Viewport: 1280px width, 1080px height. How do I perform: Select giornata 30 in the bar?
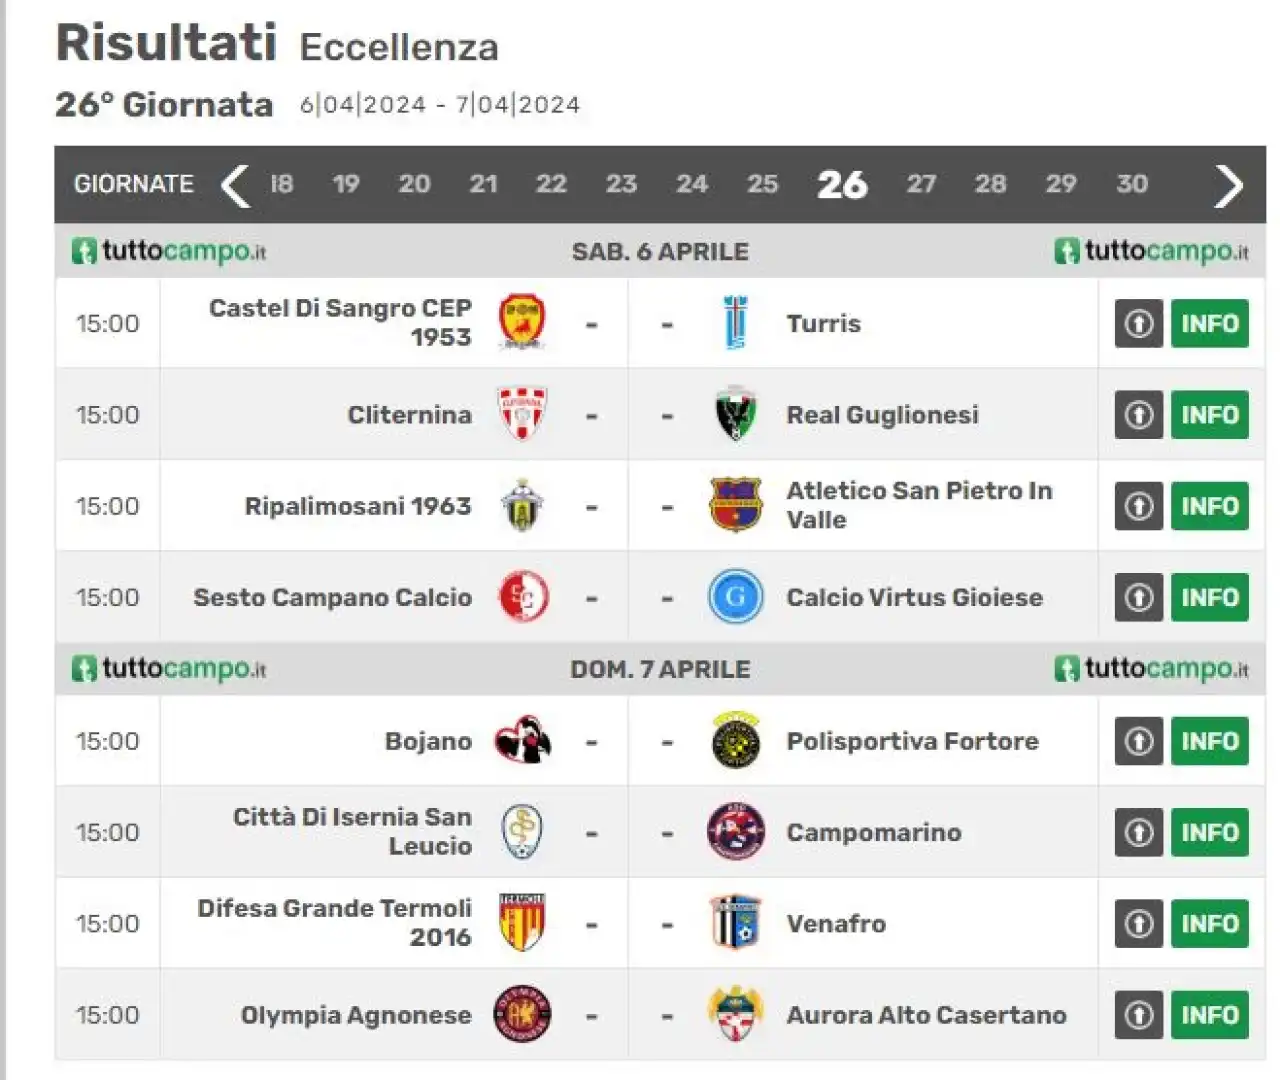1132,184
